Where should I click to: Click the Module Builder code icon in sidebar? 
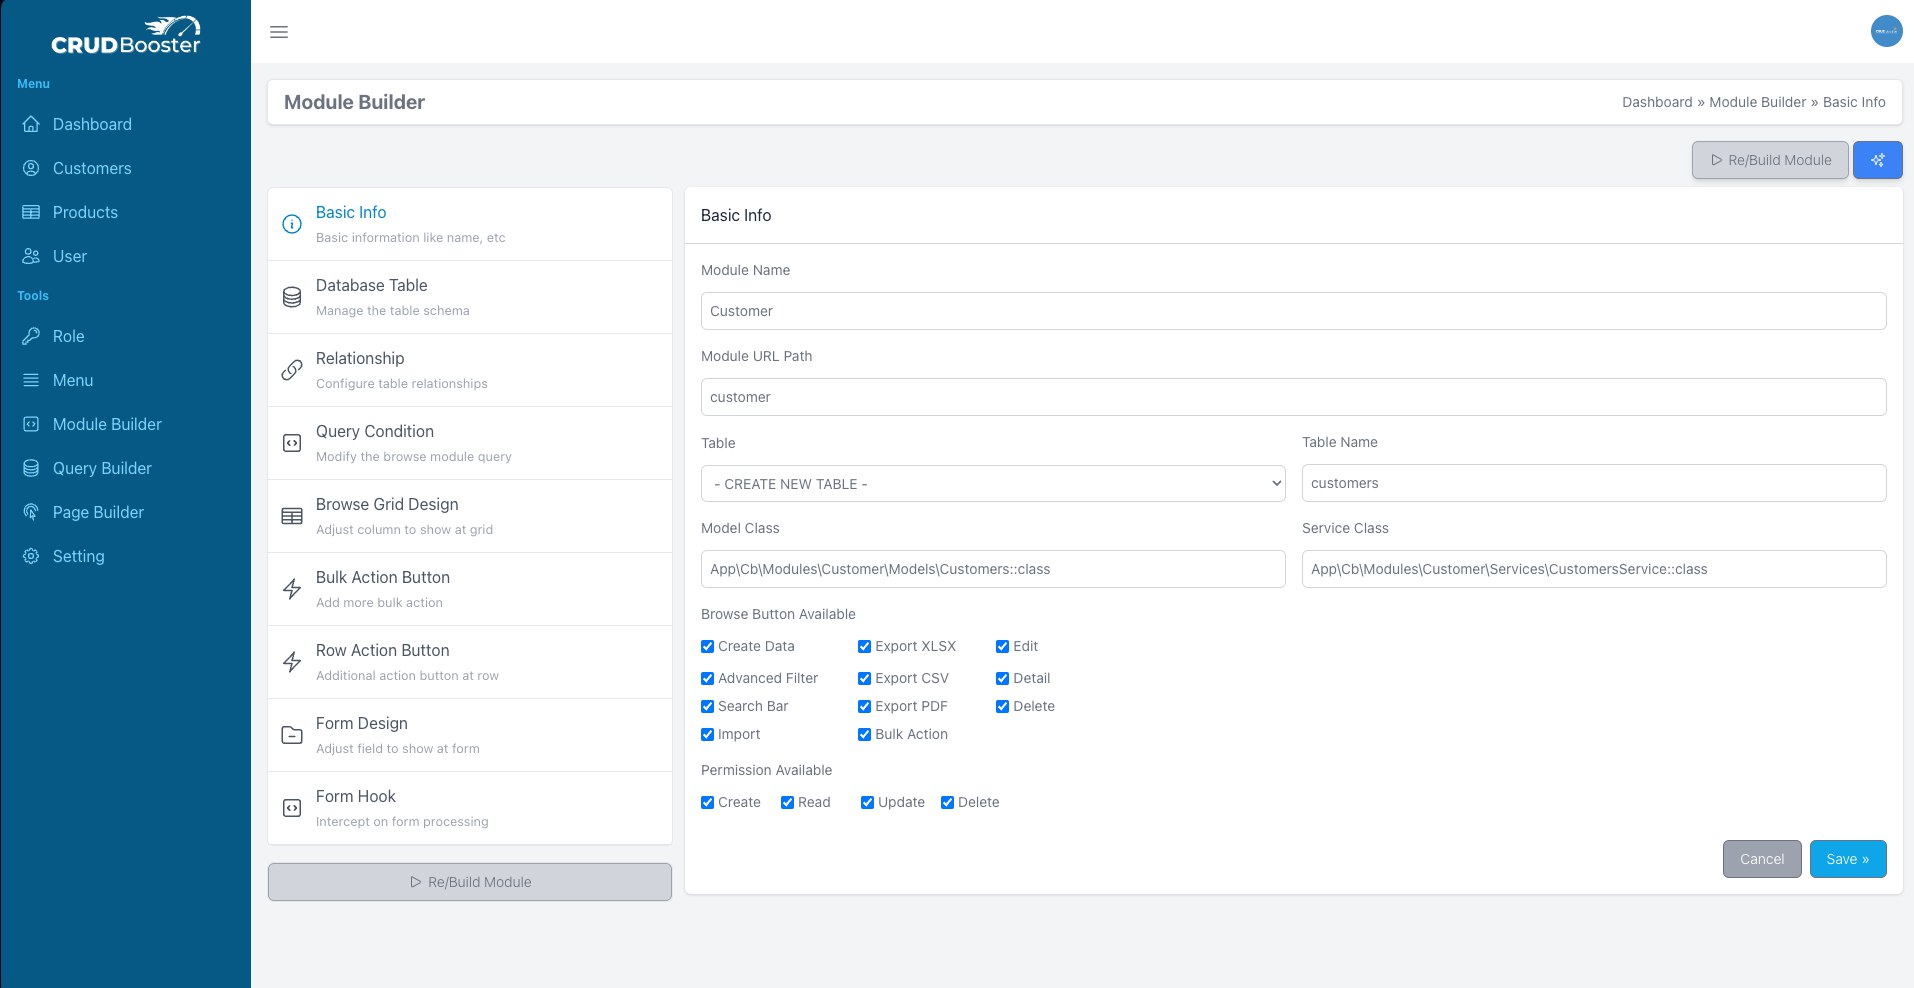(x=31, y=424)
